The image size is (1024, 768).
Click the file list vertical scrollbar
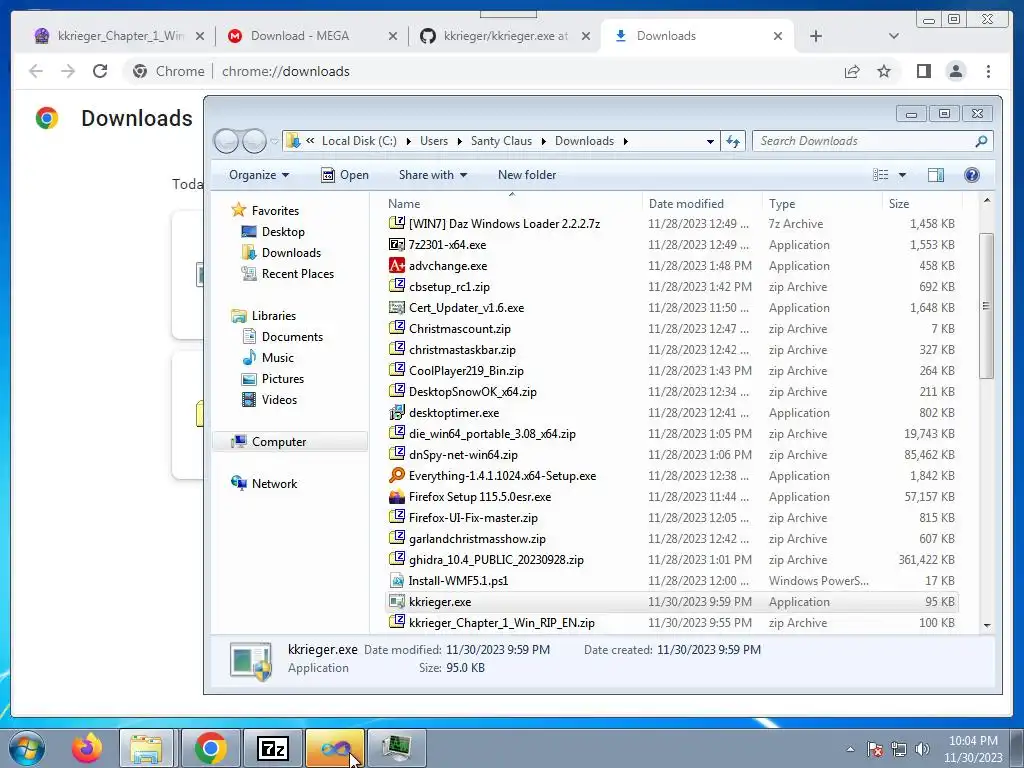pos(987,306)
